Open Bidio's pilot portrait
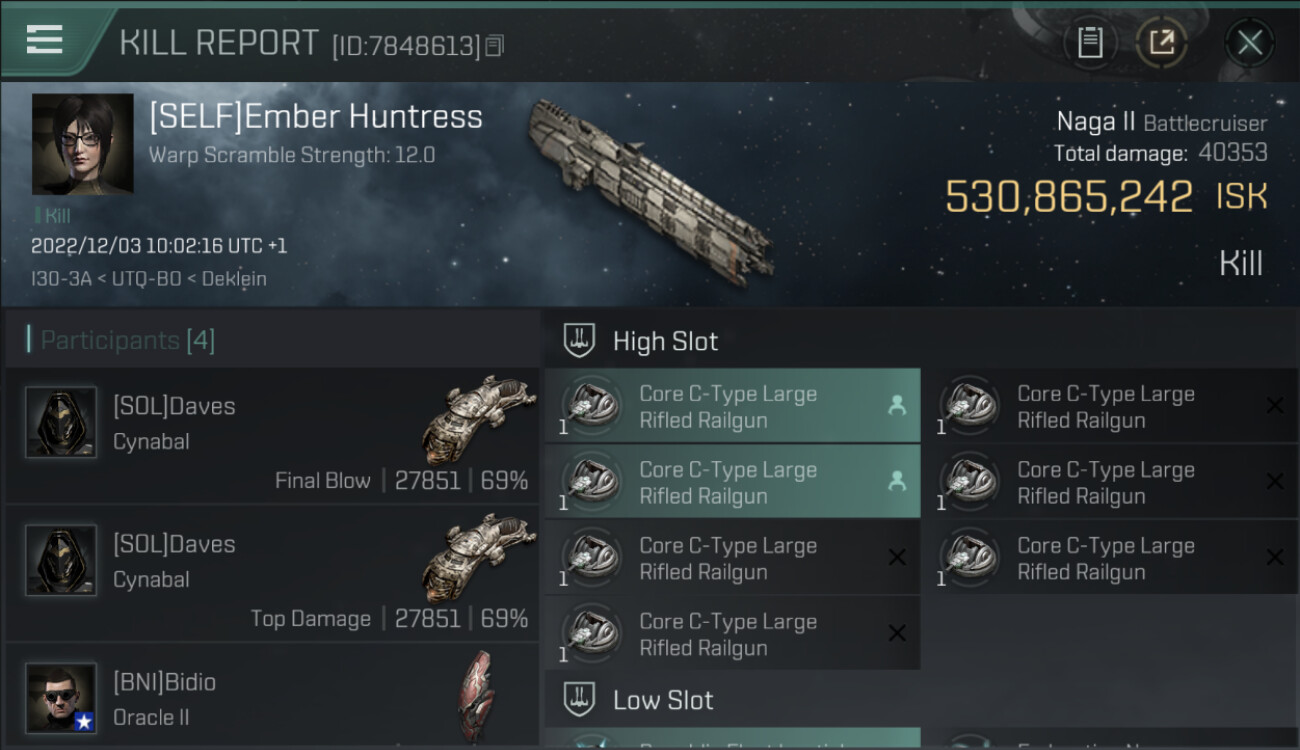1300x750 pixels. click(61, 698)
